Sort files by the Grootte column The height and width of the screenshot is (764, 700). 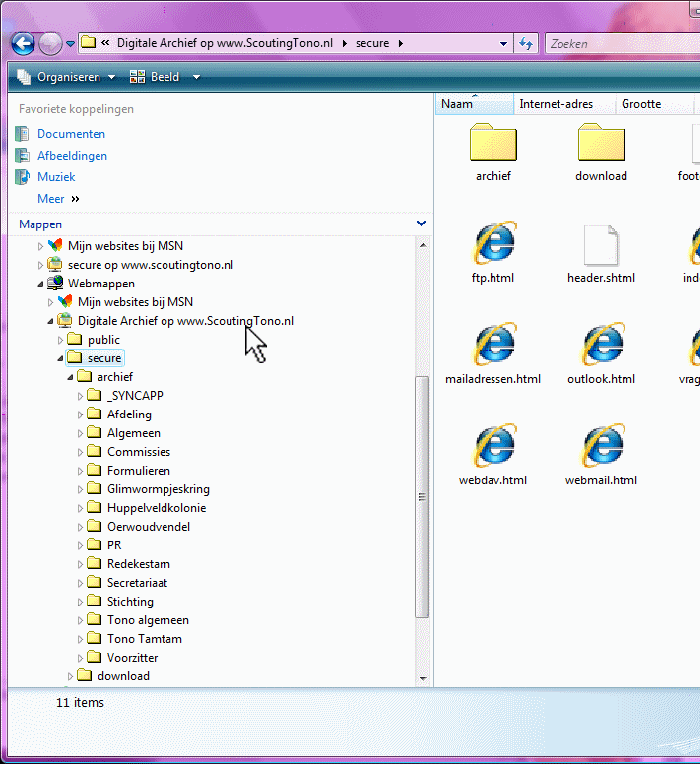tap(641, 104)
